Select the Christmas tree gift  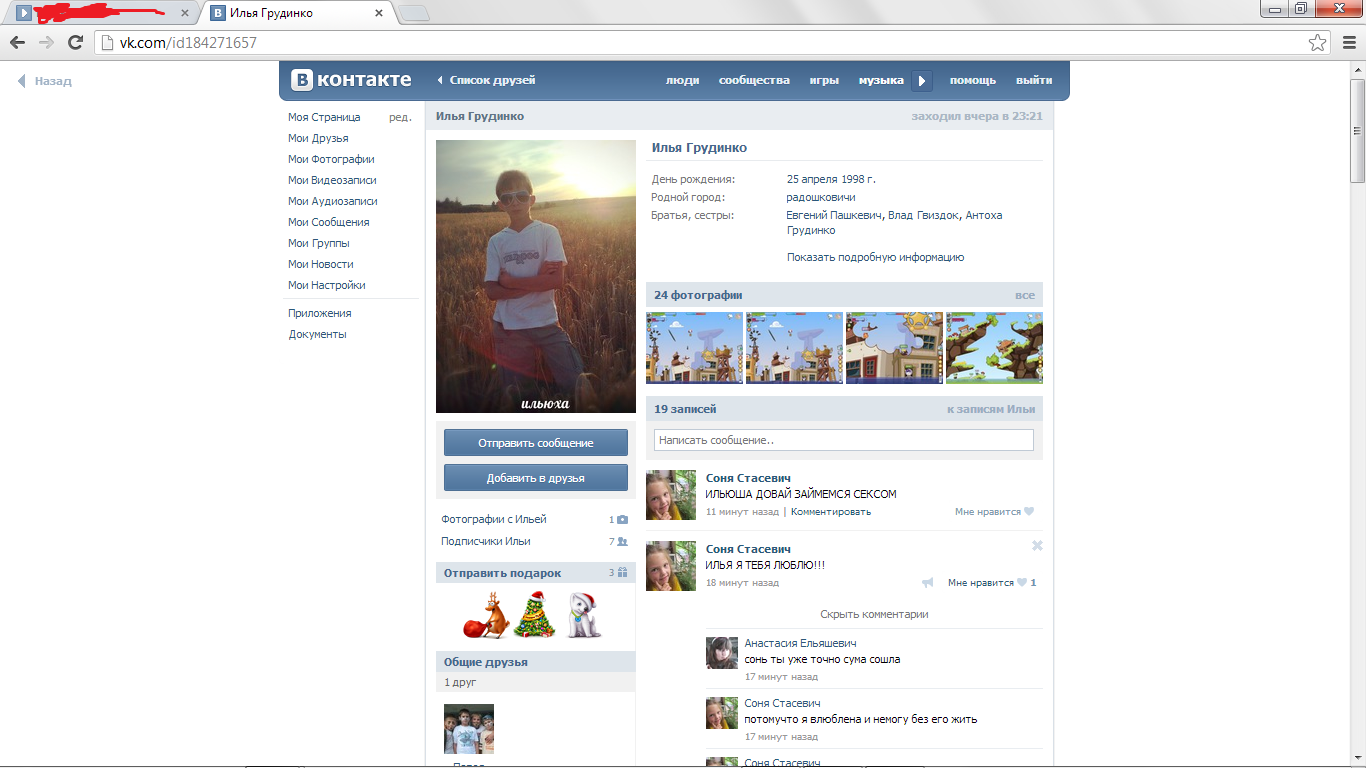534,615
